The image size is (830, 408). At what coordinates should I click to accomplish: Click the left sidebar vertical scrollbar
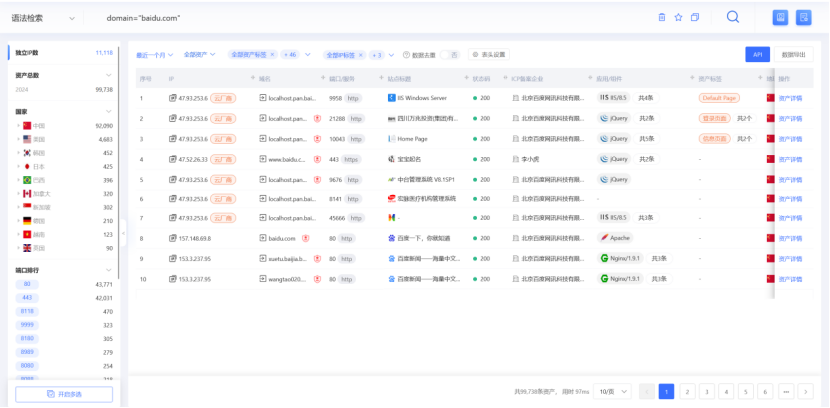119,161
